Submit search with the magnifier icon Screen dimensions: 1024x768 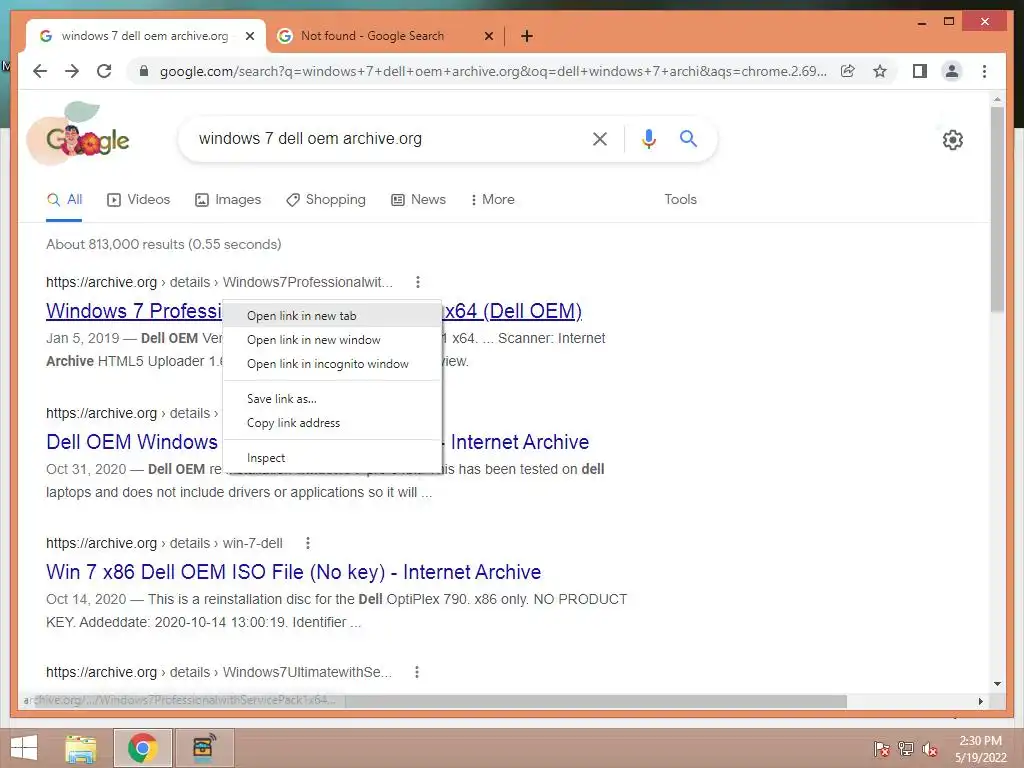688,138
